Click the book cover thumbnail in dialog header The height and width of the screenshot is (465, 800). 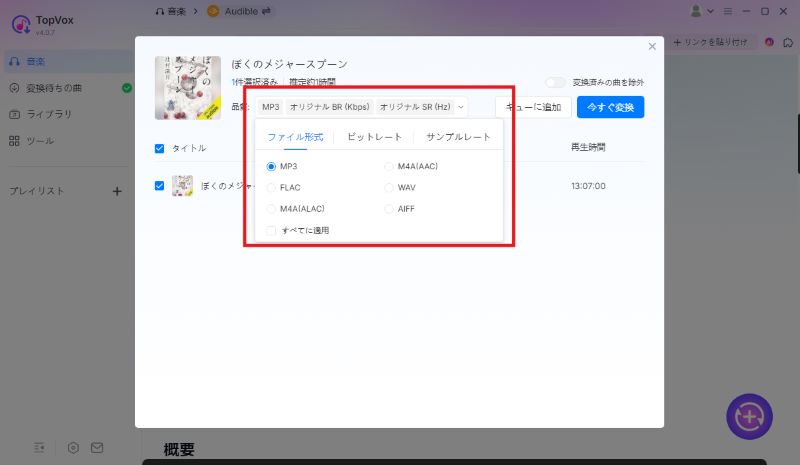(188, 88)
